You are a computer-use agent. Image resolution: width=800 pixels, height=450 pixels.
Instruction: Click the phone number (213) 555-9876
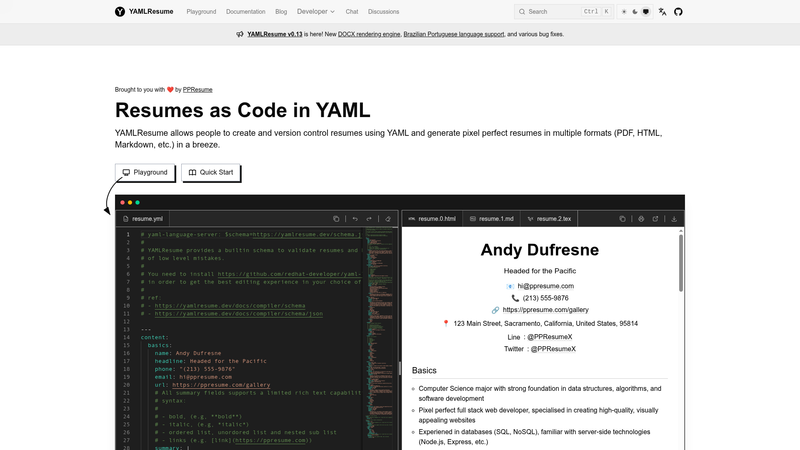[545, 298]
